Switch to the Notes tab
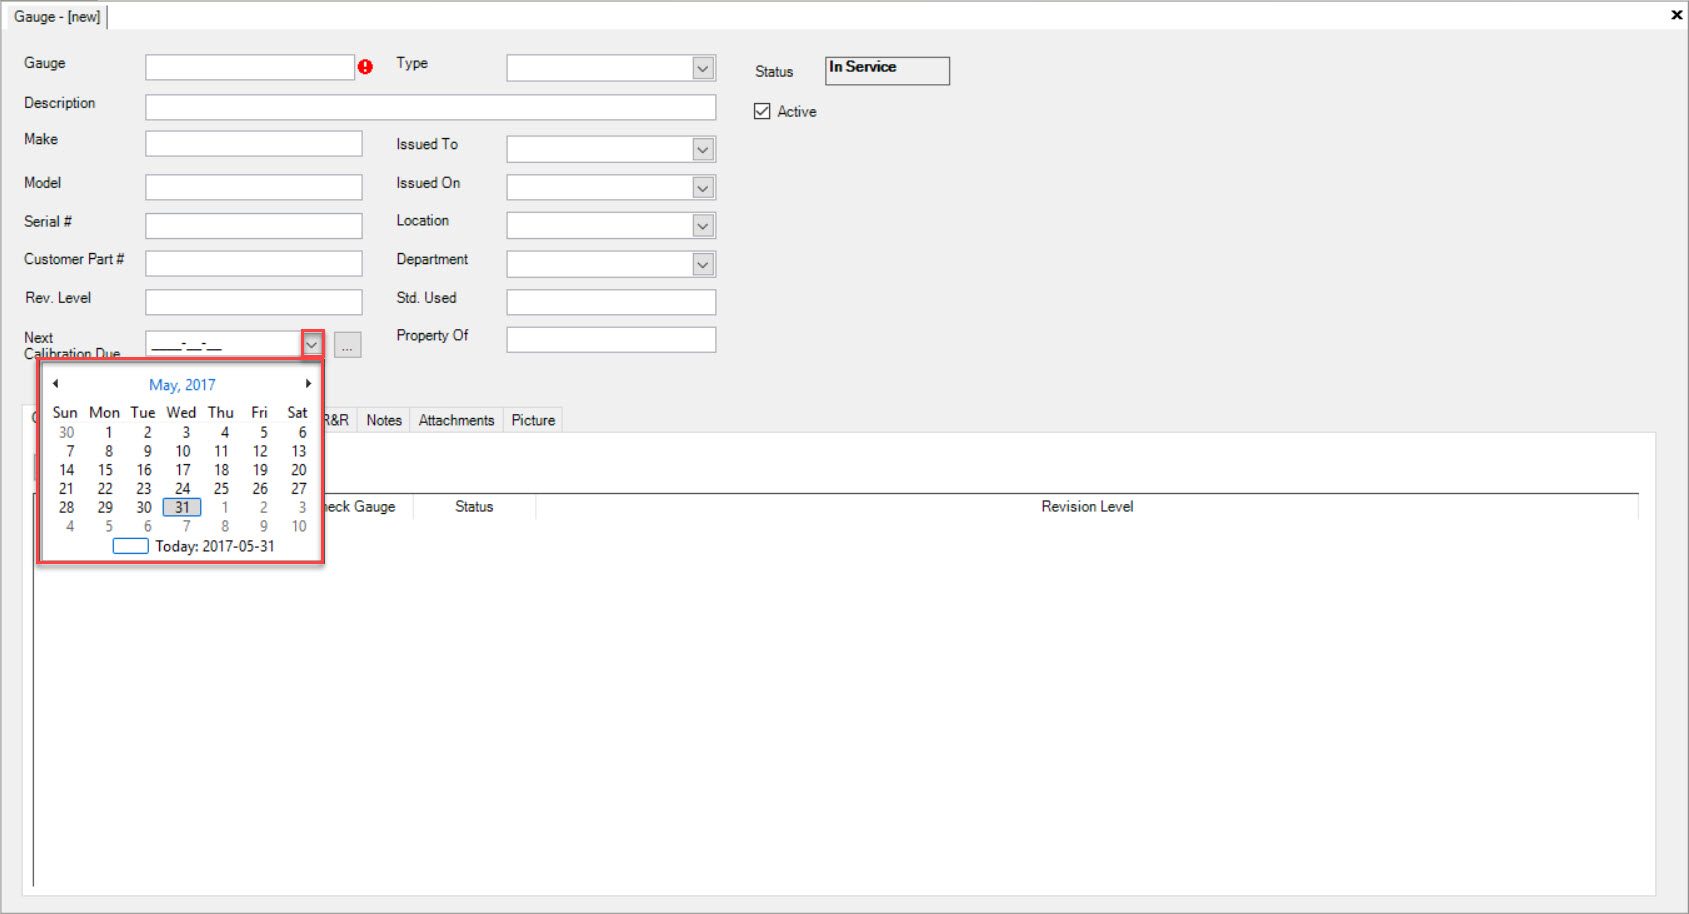Screen dimensions: 1689x914 [x=384, y=420]
